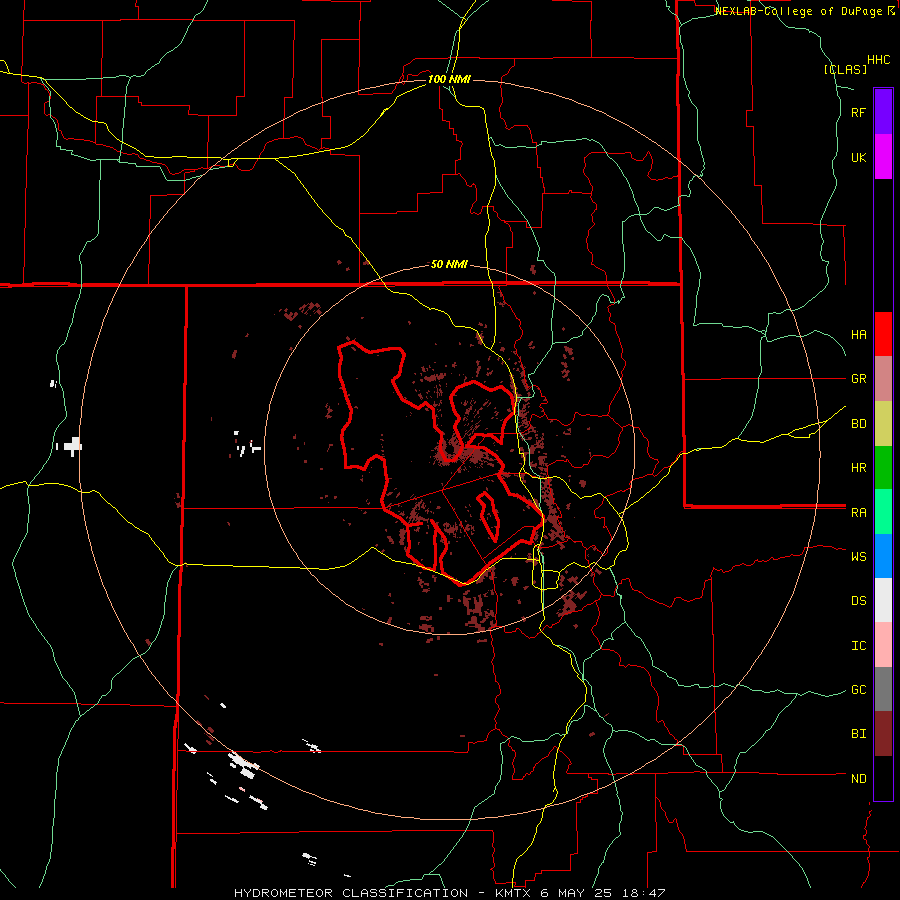Select the IC light pink legend swatch

point(883,645)
